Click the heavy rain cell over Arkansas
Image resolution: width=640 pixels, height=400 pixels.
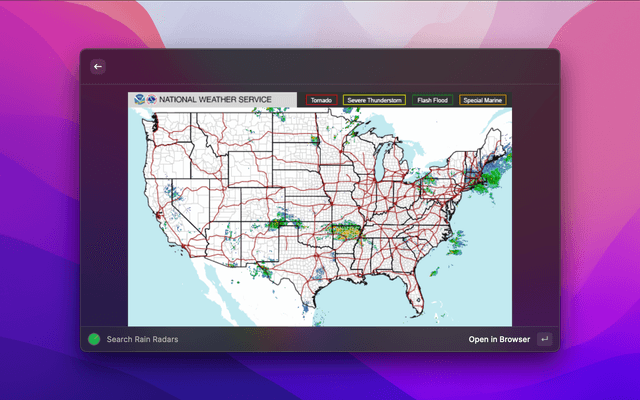coord(345,232)
